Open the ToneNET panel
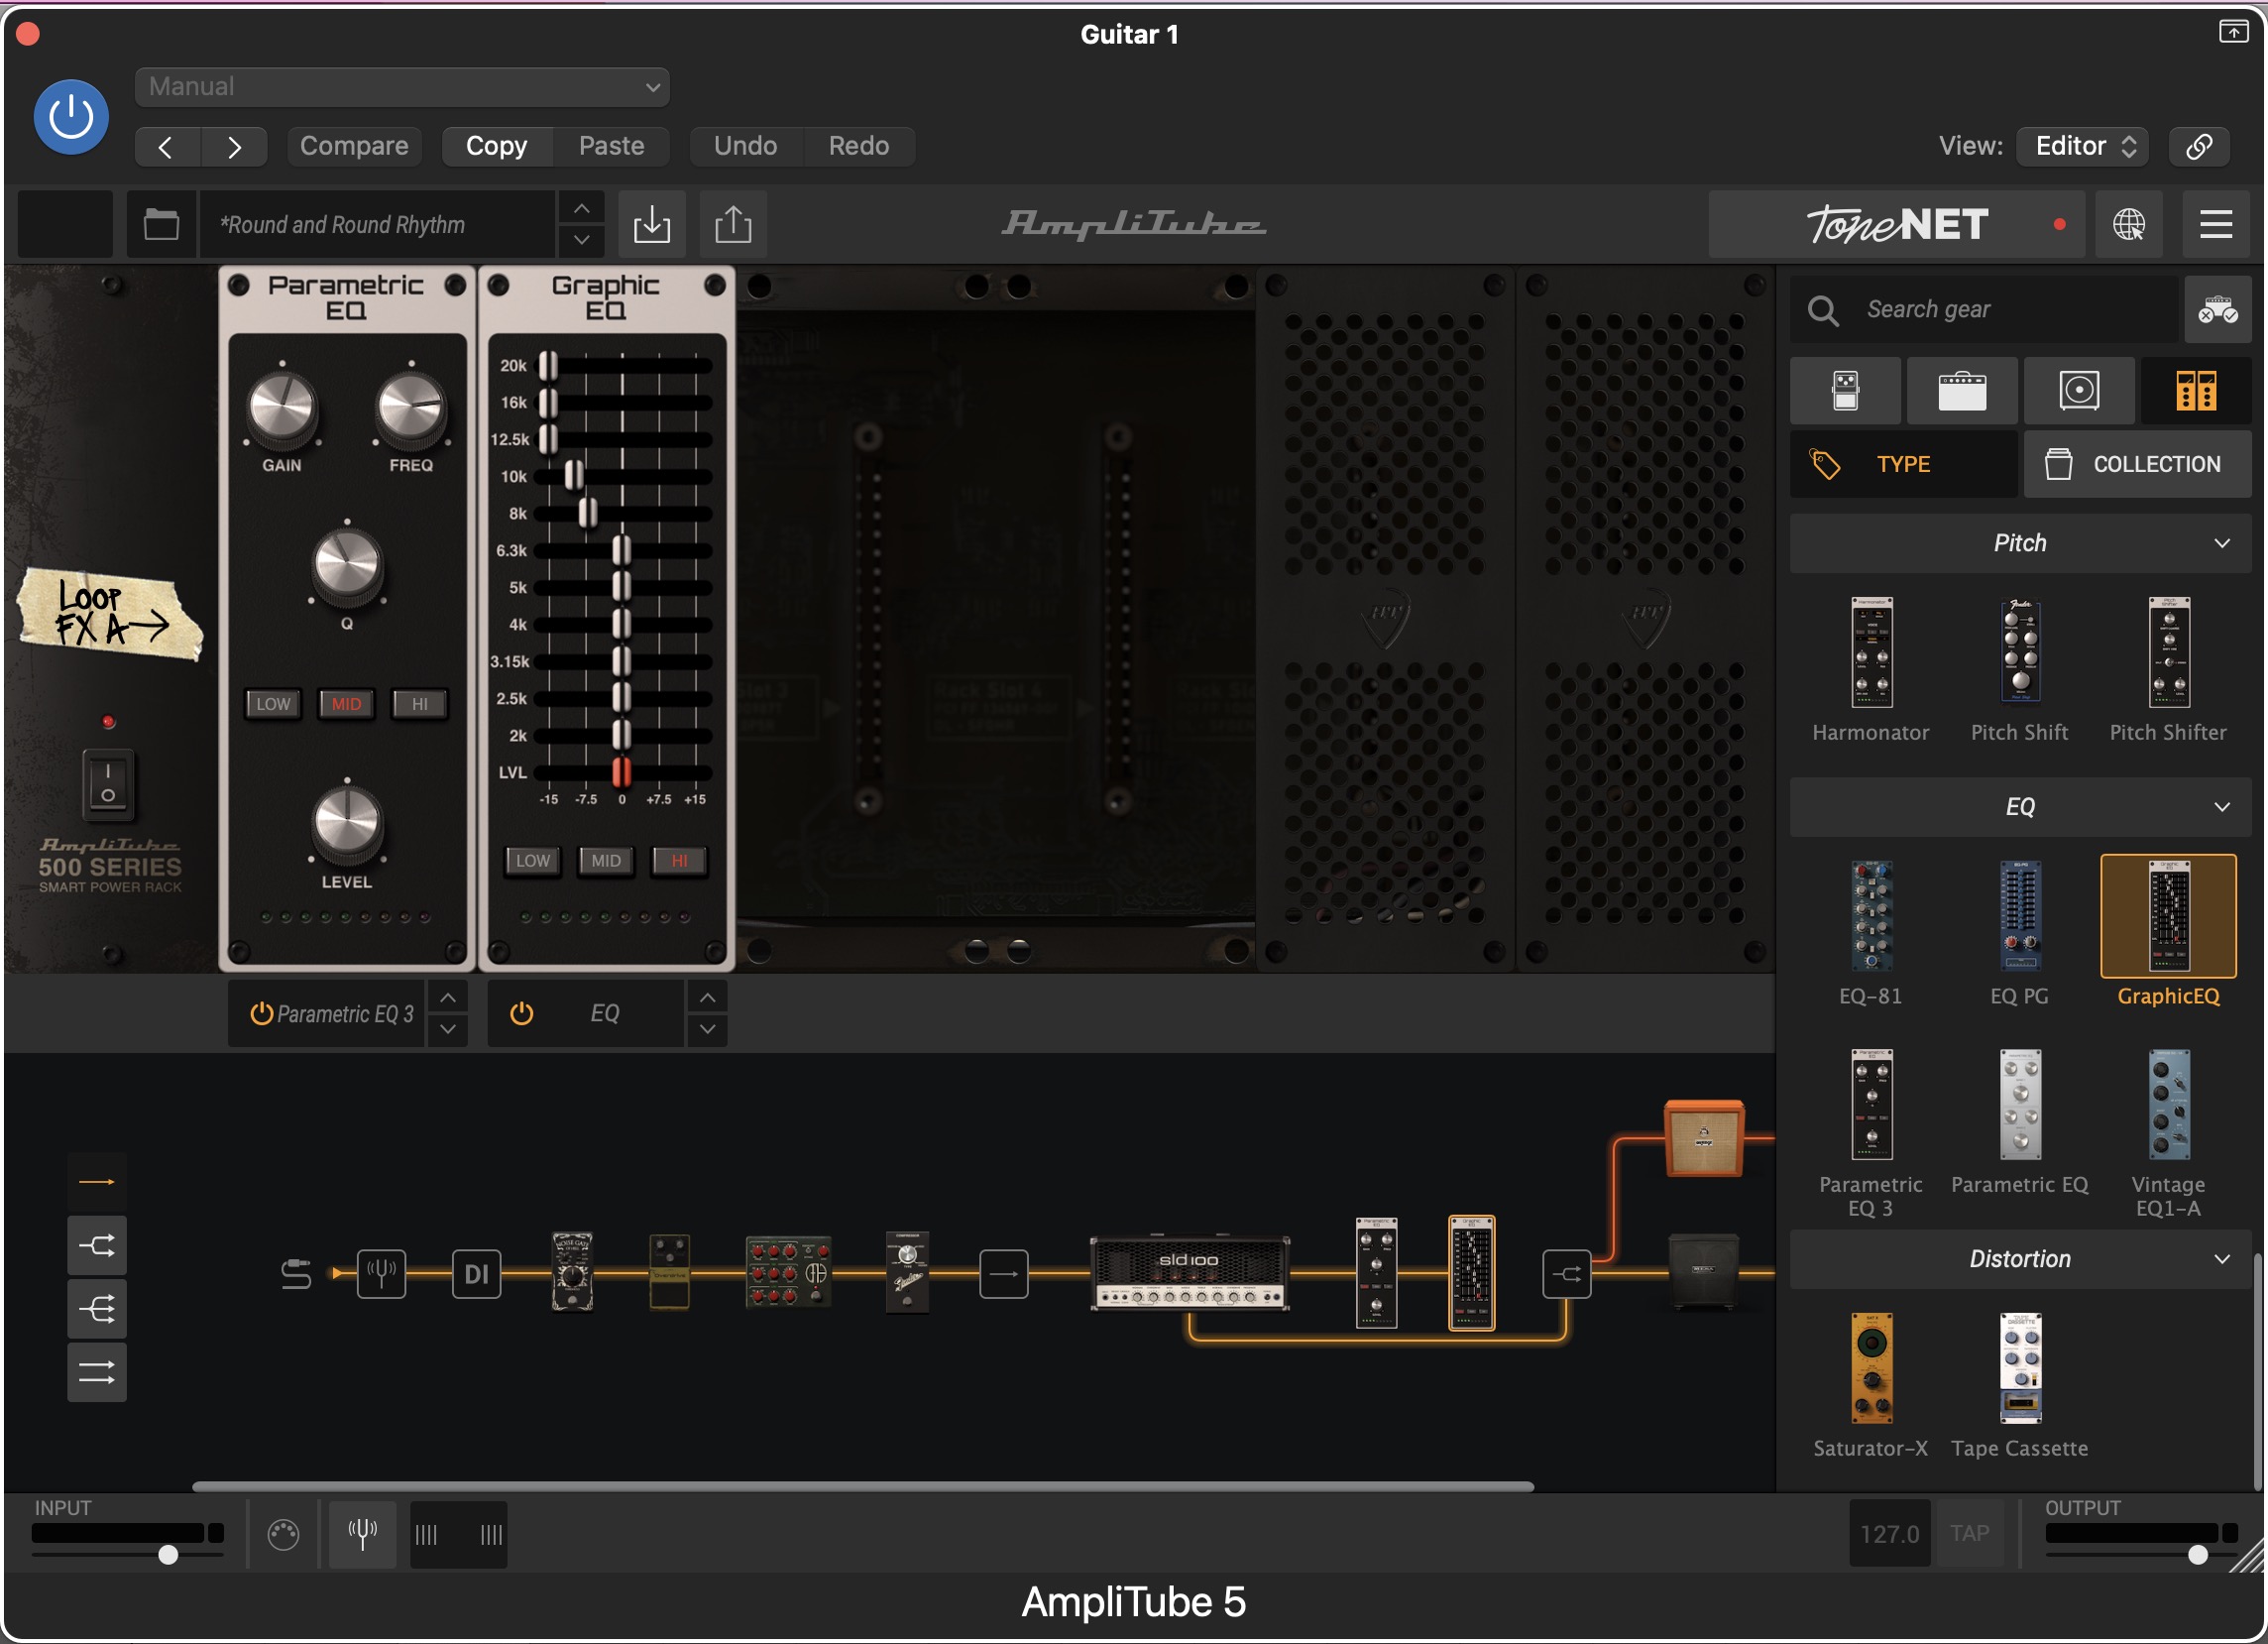2268x1644 pixels. click(x=1896, y=224)
